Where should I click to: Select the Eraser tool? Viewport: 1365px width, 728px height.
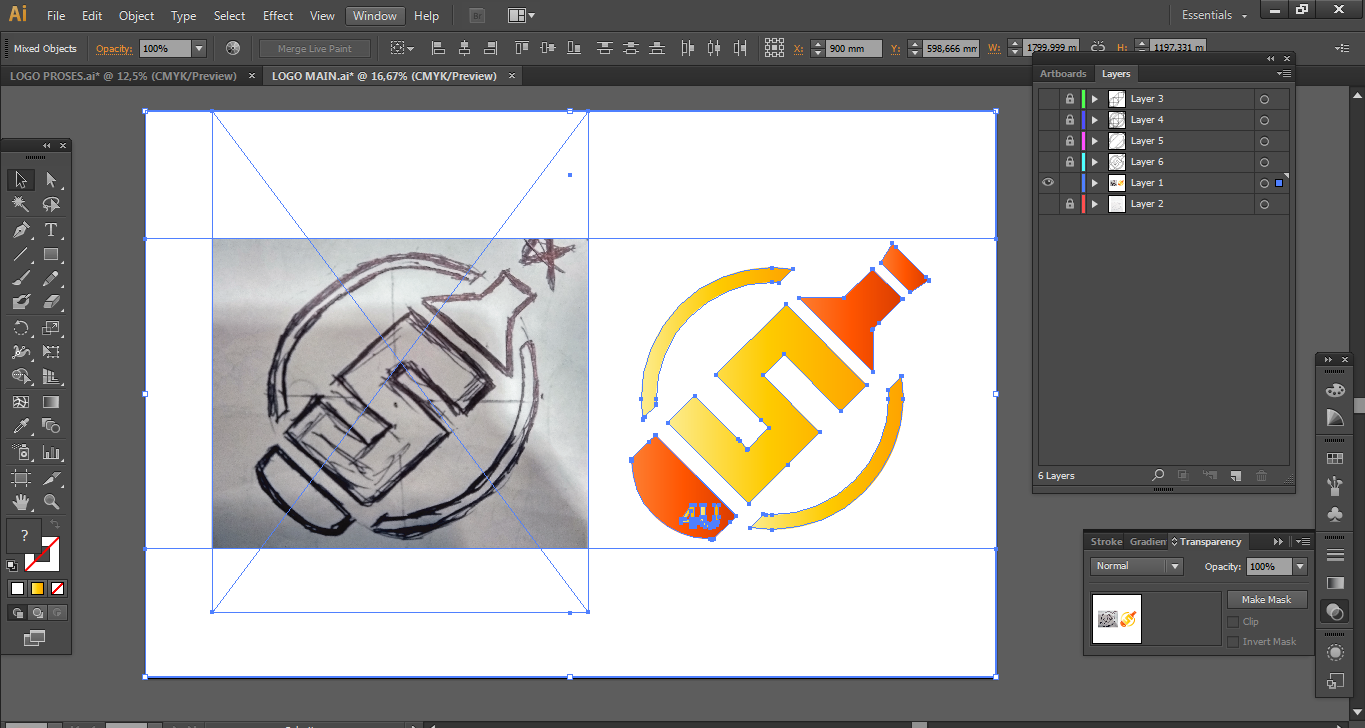(51, 302)
